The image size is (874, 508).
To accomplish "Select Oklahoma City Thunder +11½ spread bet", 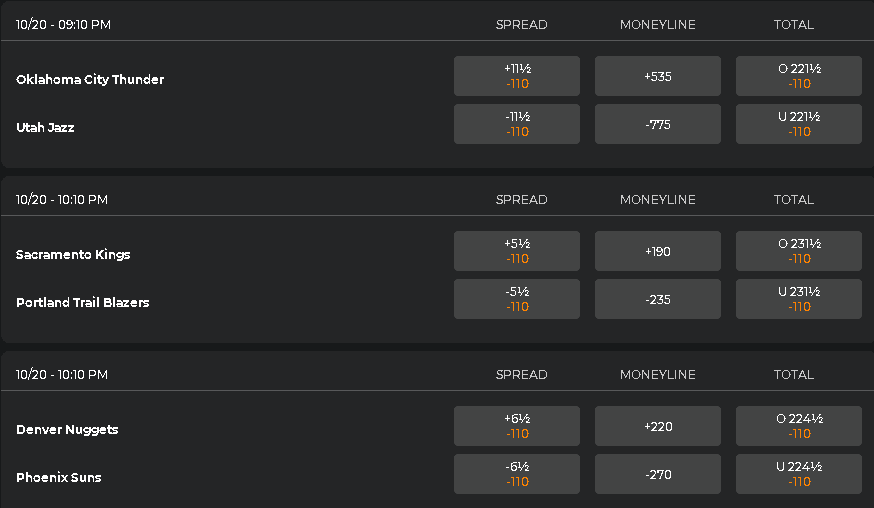I will [x=517, y=76].
